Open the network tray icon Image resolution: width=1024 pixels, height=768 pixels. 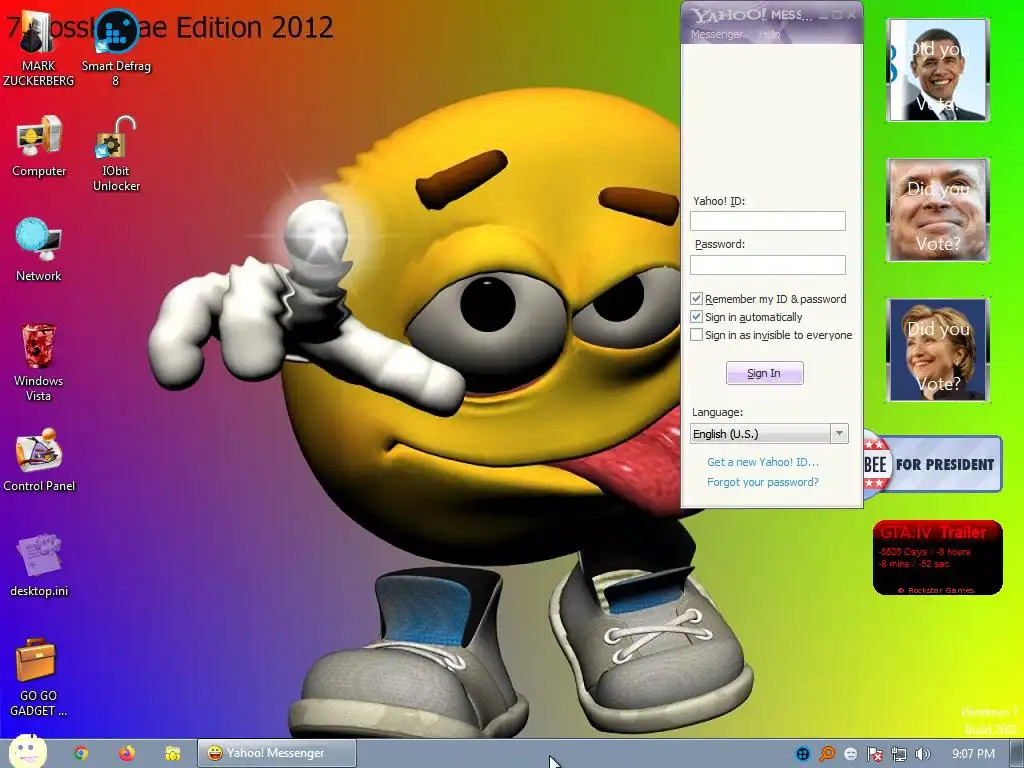tap(899, 754)
